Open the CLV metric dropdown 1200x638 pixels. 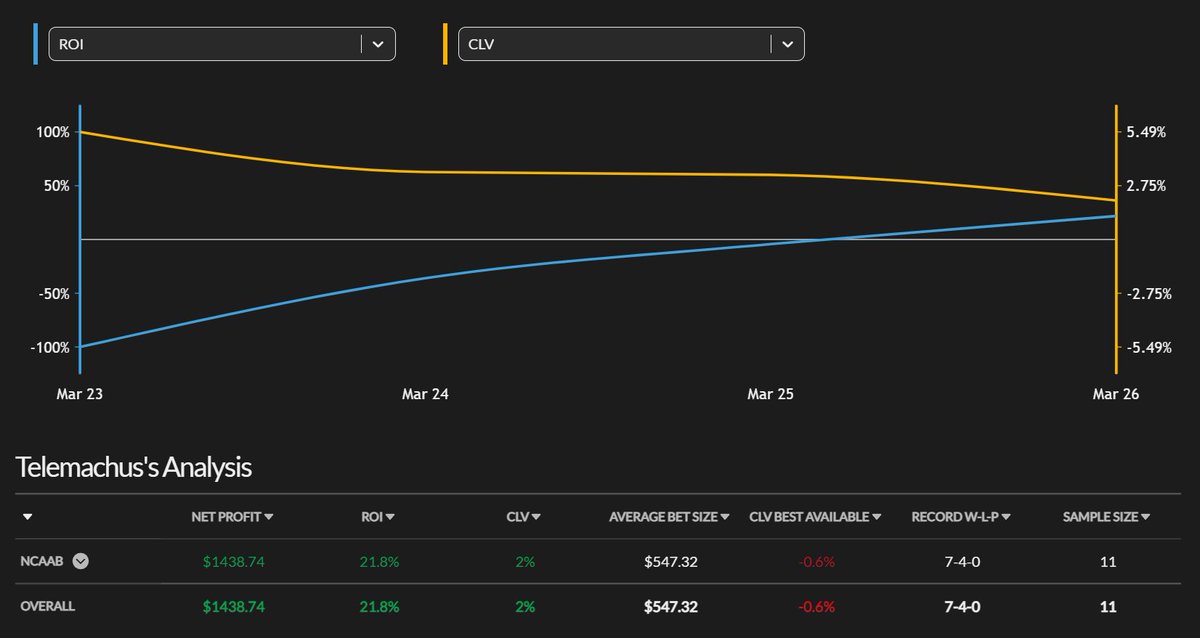click(x=631, y=44)
